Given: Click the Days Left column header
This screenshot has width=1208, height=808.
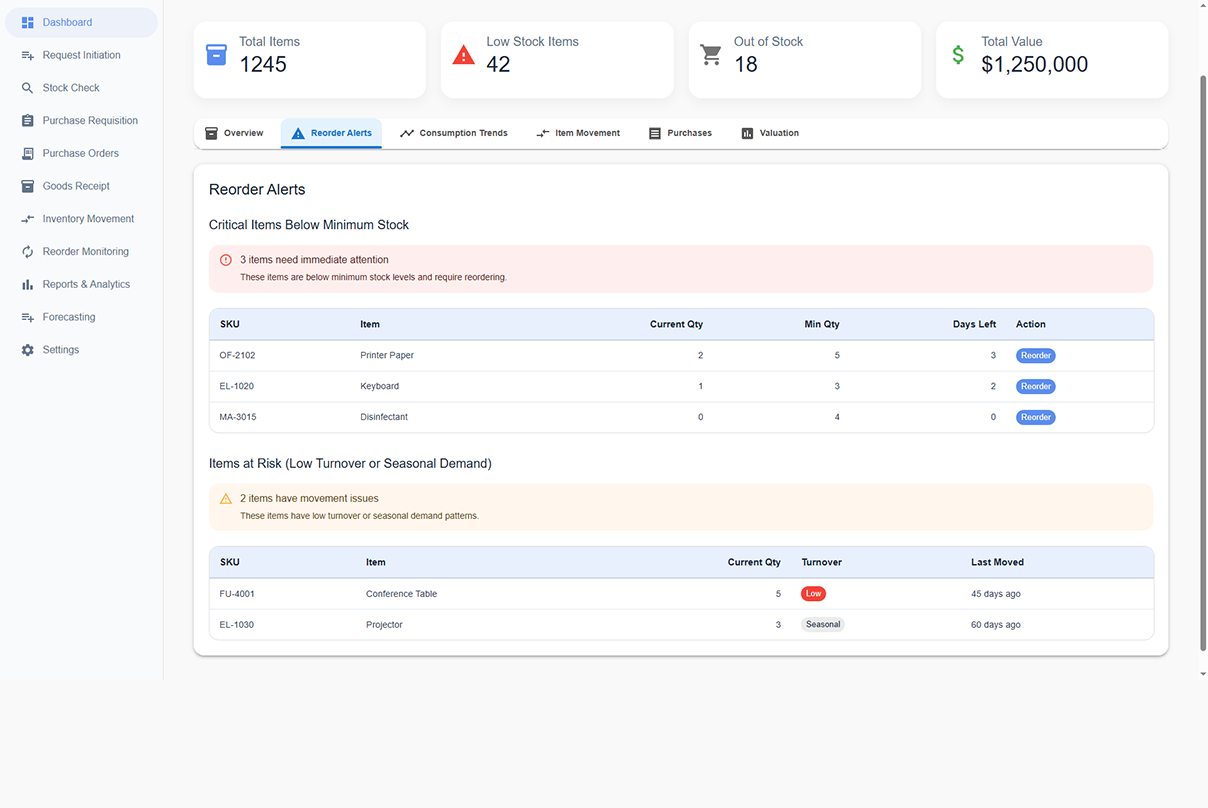Looking at the screenshot, I should pos(974,324).
